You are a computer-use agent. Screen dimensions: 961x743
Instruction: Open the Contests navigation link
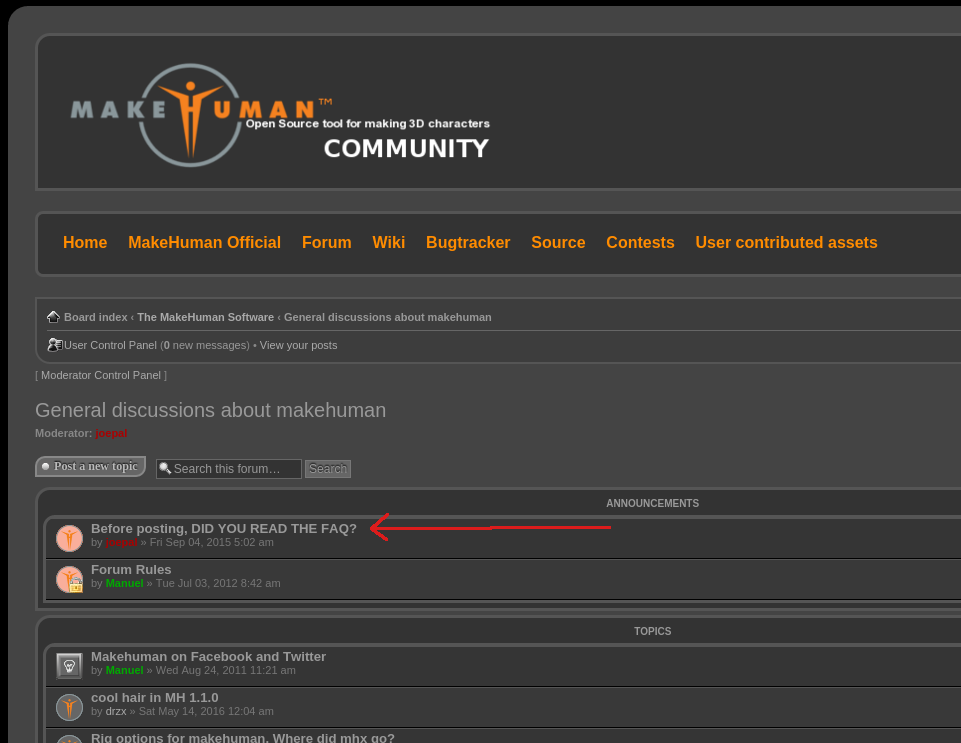pyautogui.click(x=640, y=243)
